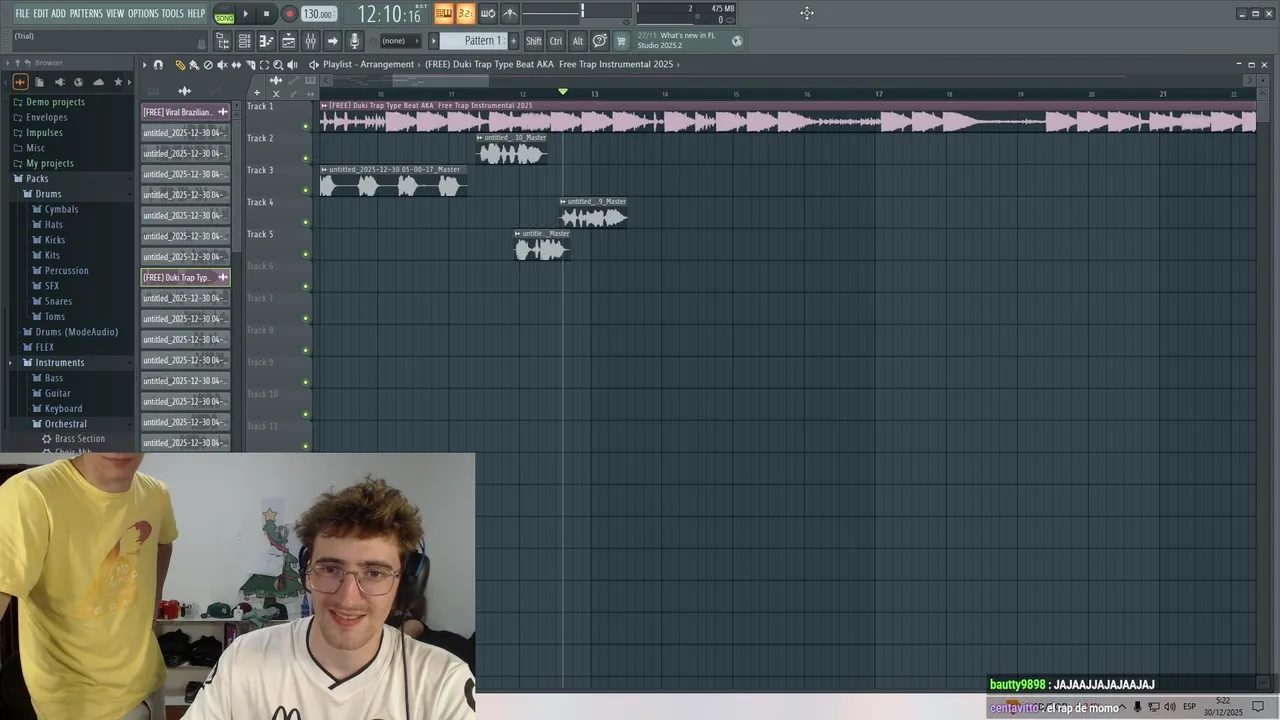Click the globe icon in news panel
This screenshot has height=720, width=1280.
737,41
